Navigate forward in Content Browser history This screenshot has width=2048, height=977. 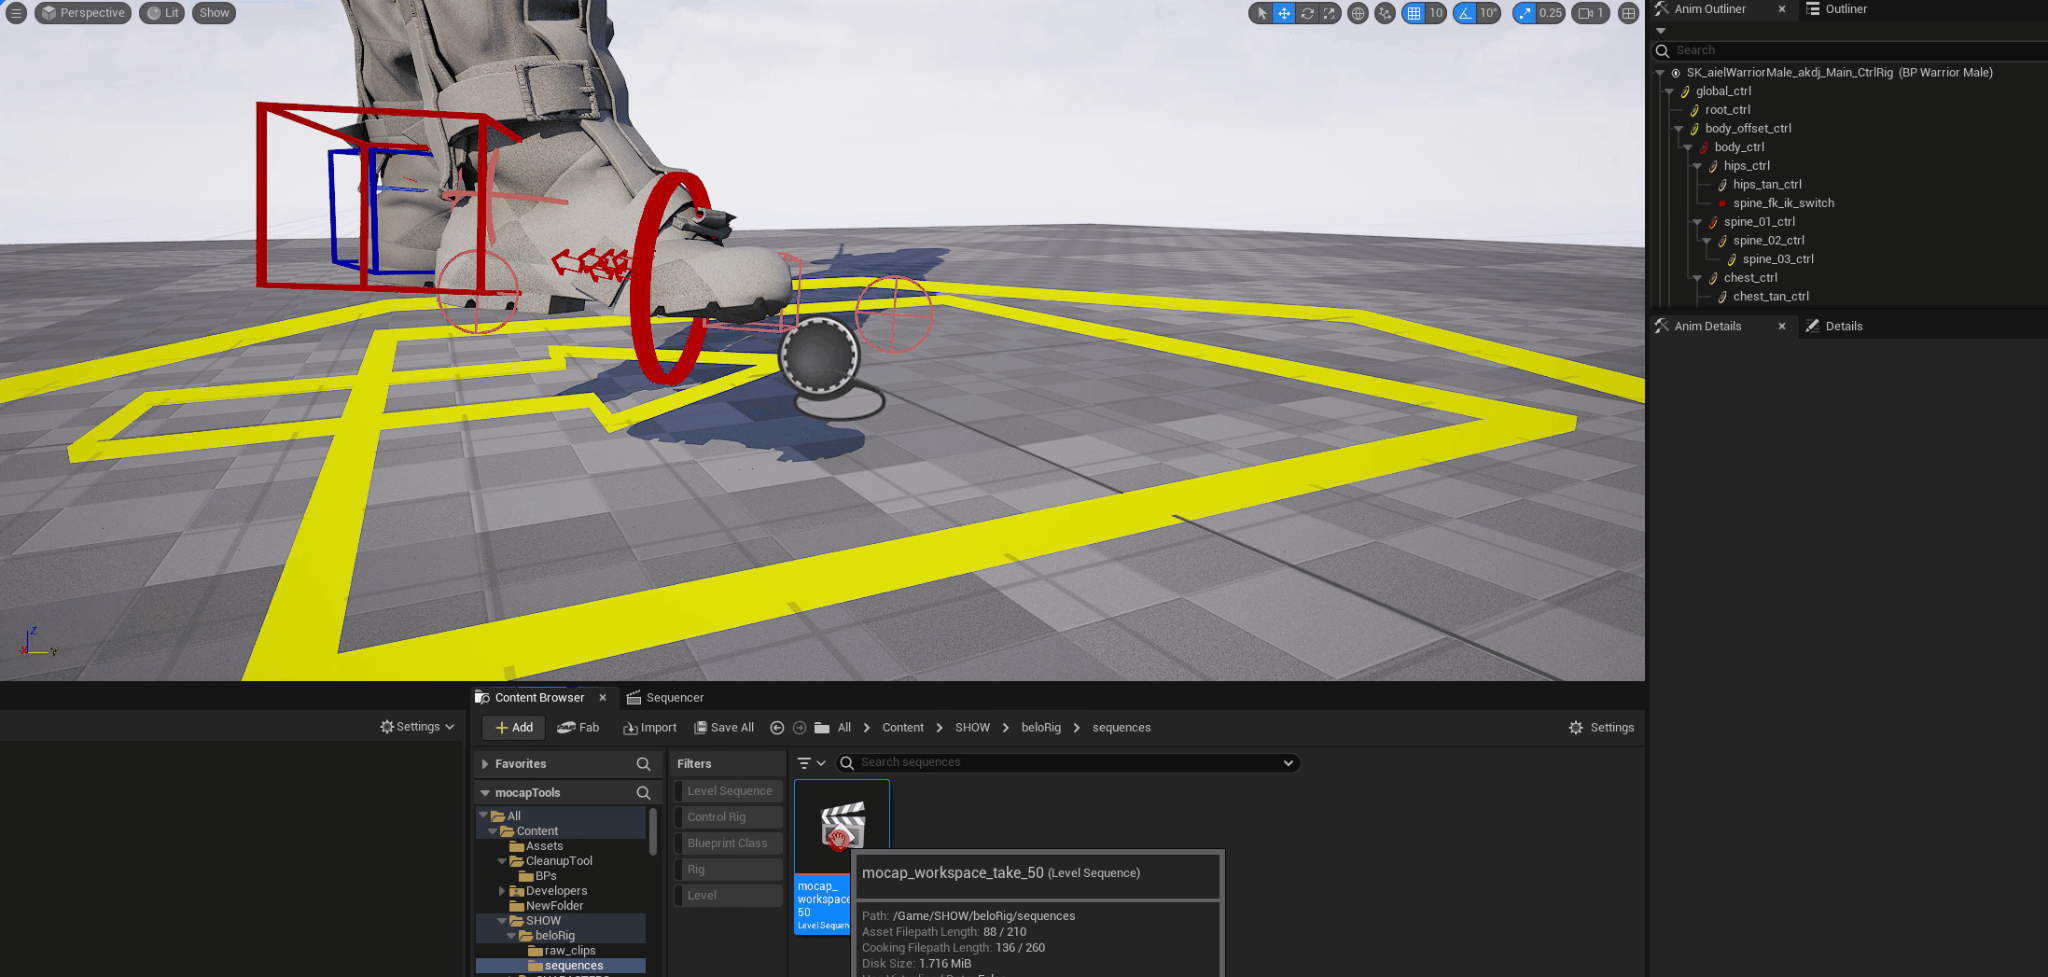799,728
